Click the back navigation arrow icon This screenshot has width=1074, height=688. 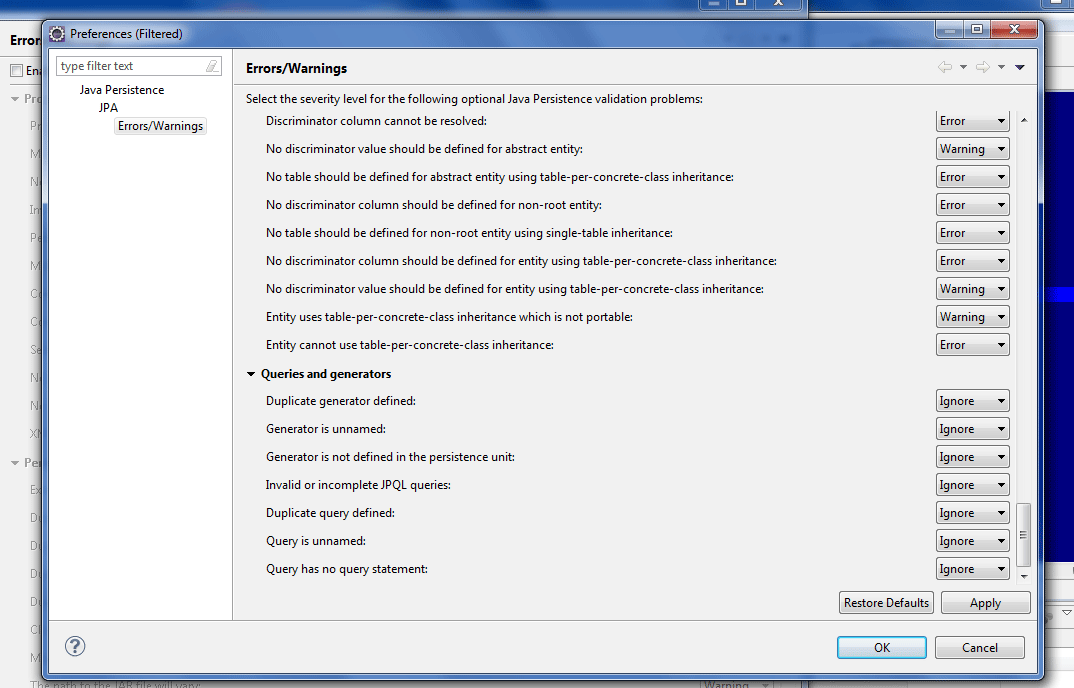945,67
